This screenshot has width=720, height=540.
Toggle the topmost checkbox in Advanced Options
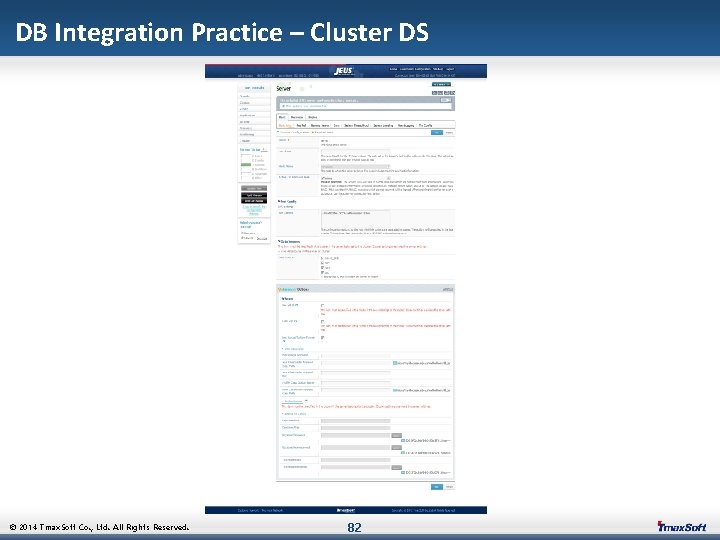tap(322, 305)
